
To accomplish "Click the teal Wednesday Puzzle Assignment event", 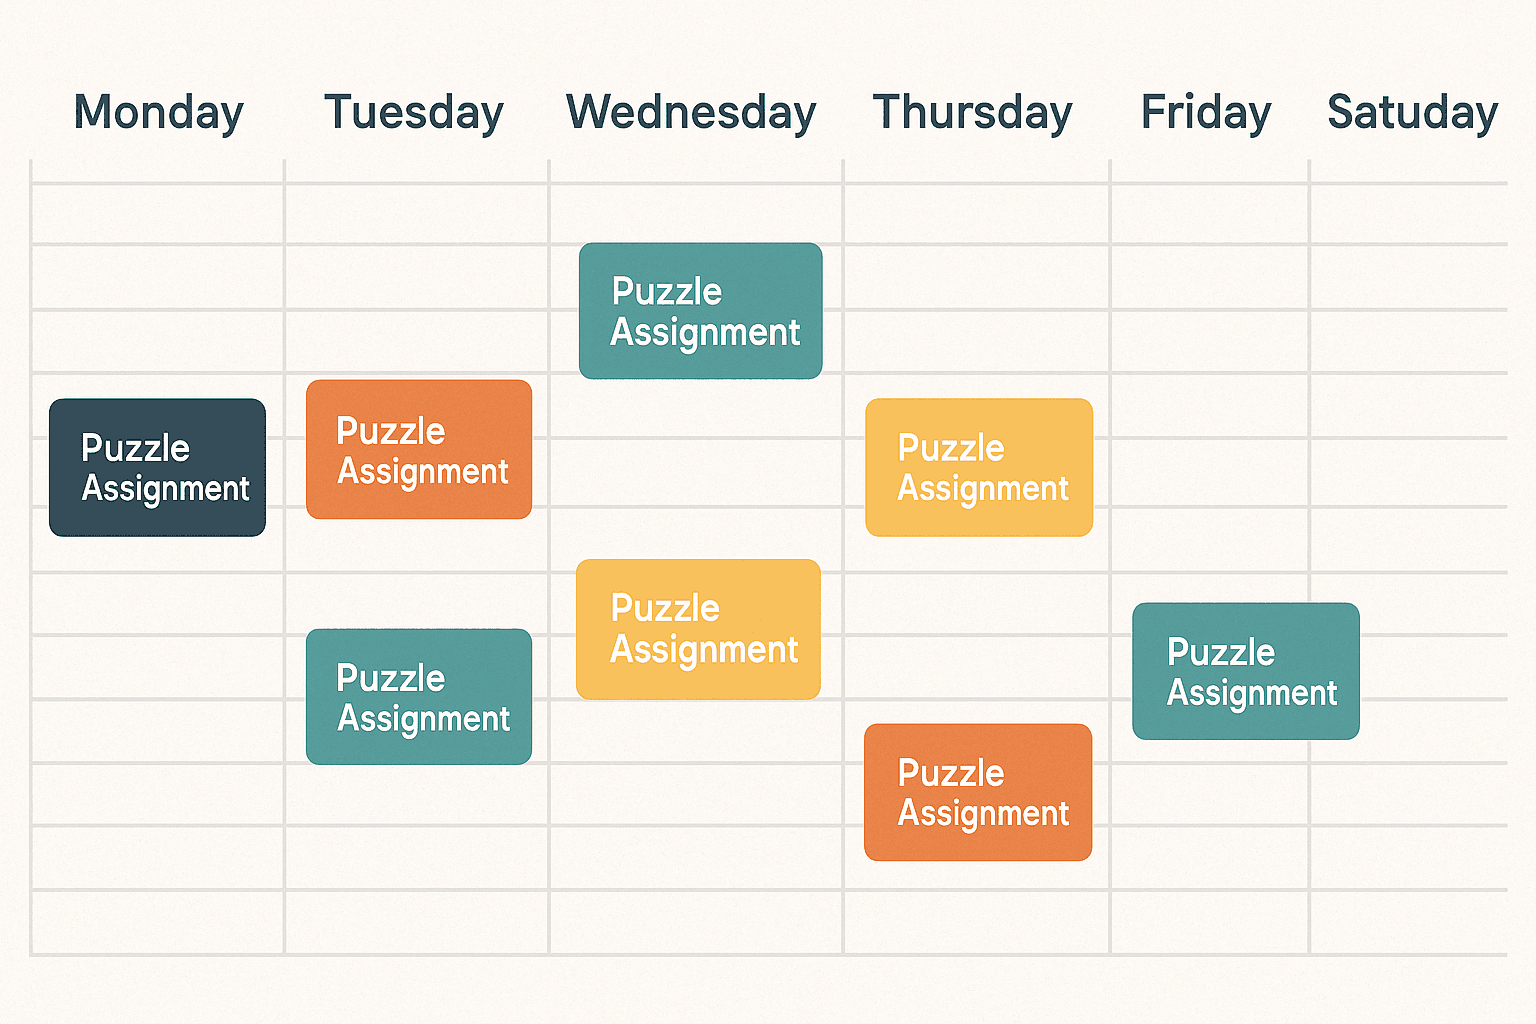I will point(701,311).
